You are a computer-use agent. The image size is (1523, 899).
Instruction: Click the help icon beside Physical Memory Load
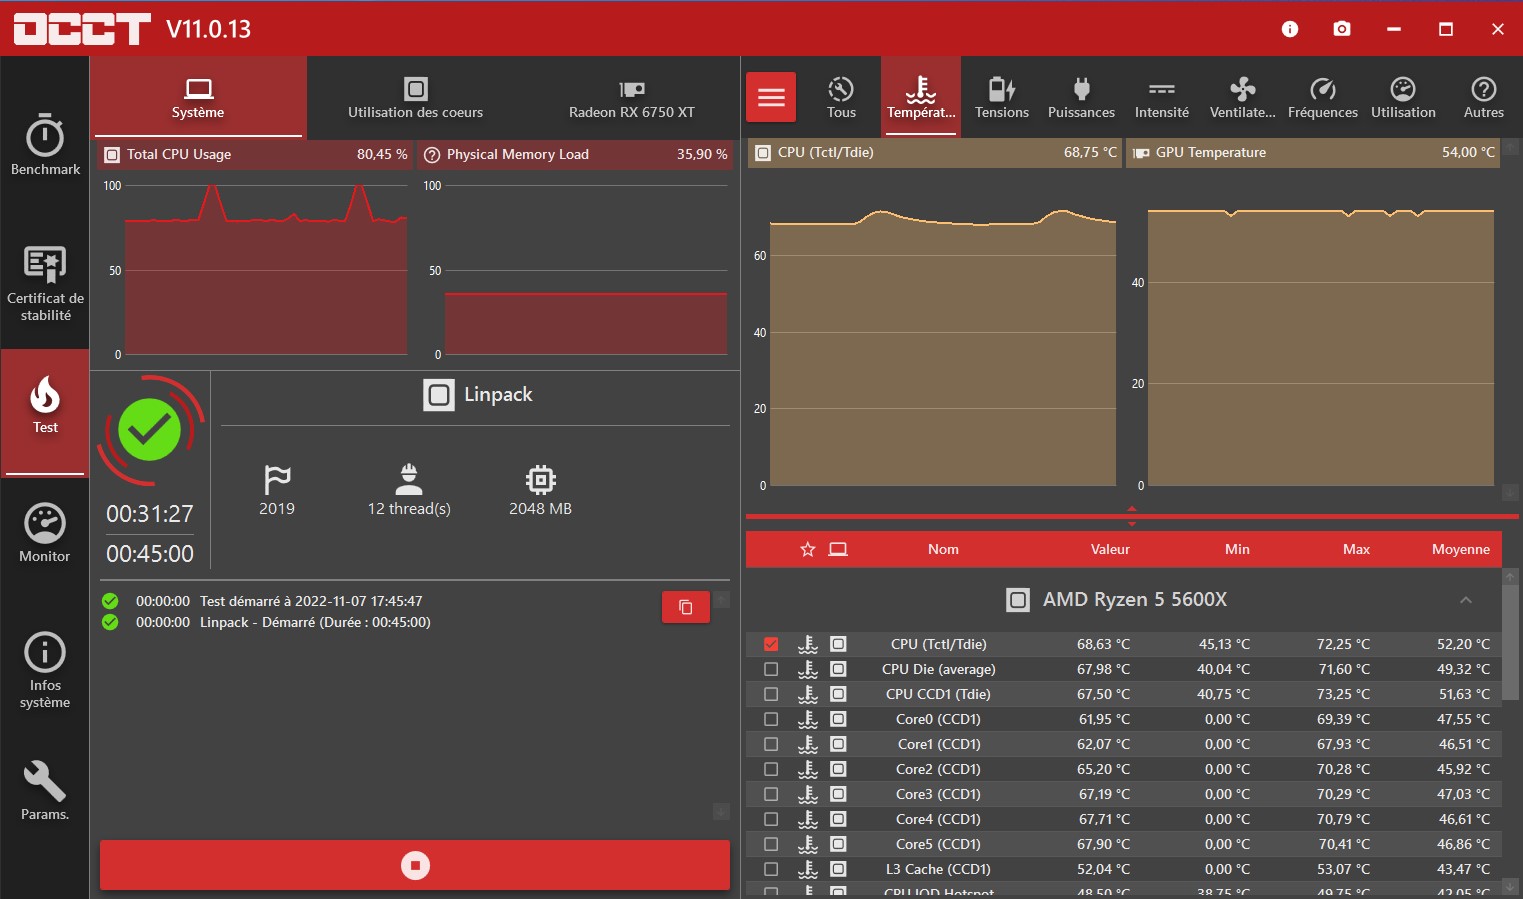tap(432, 155)
